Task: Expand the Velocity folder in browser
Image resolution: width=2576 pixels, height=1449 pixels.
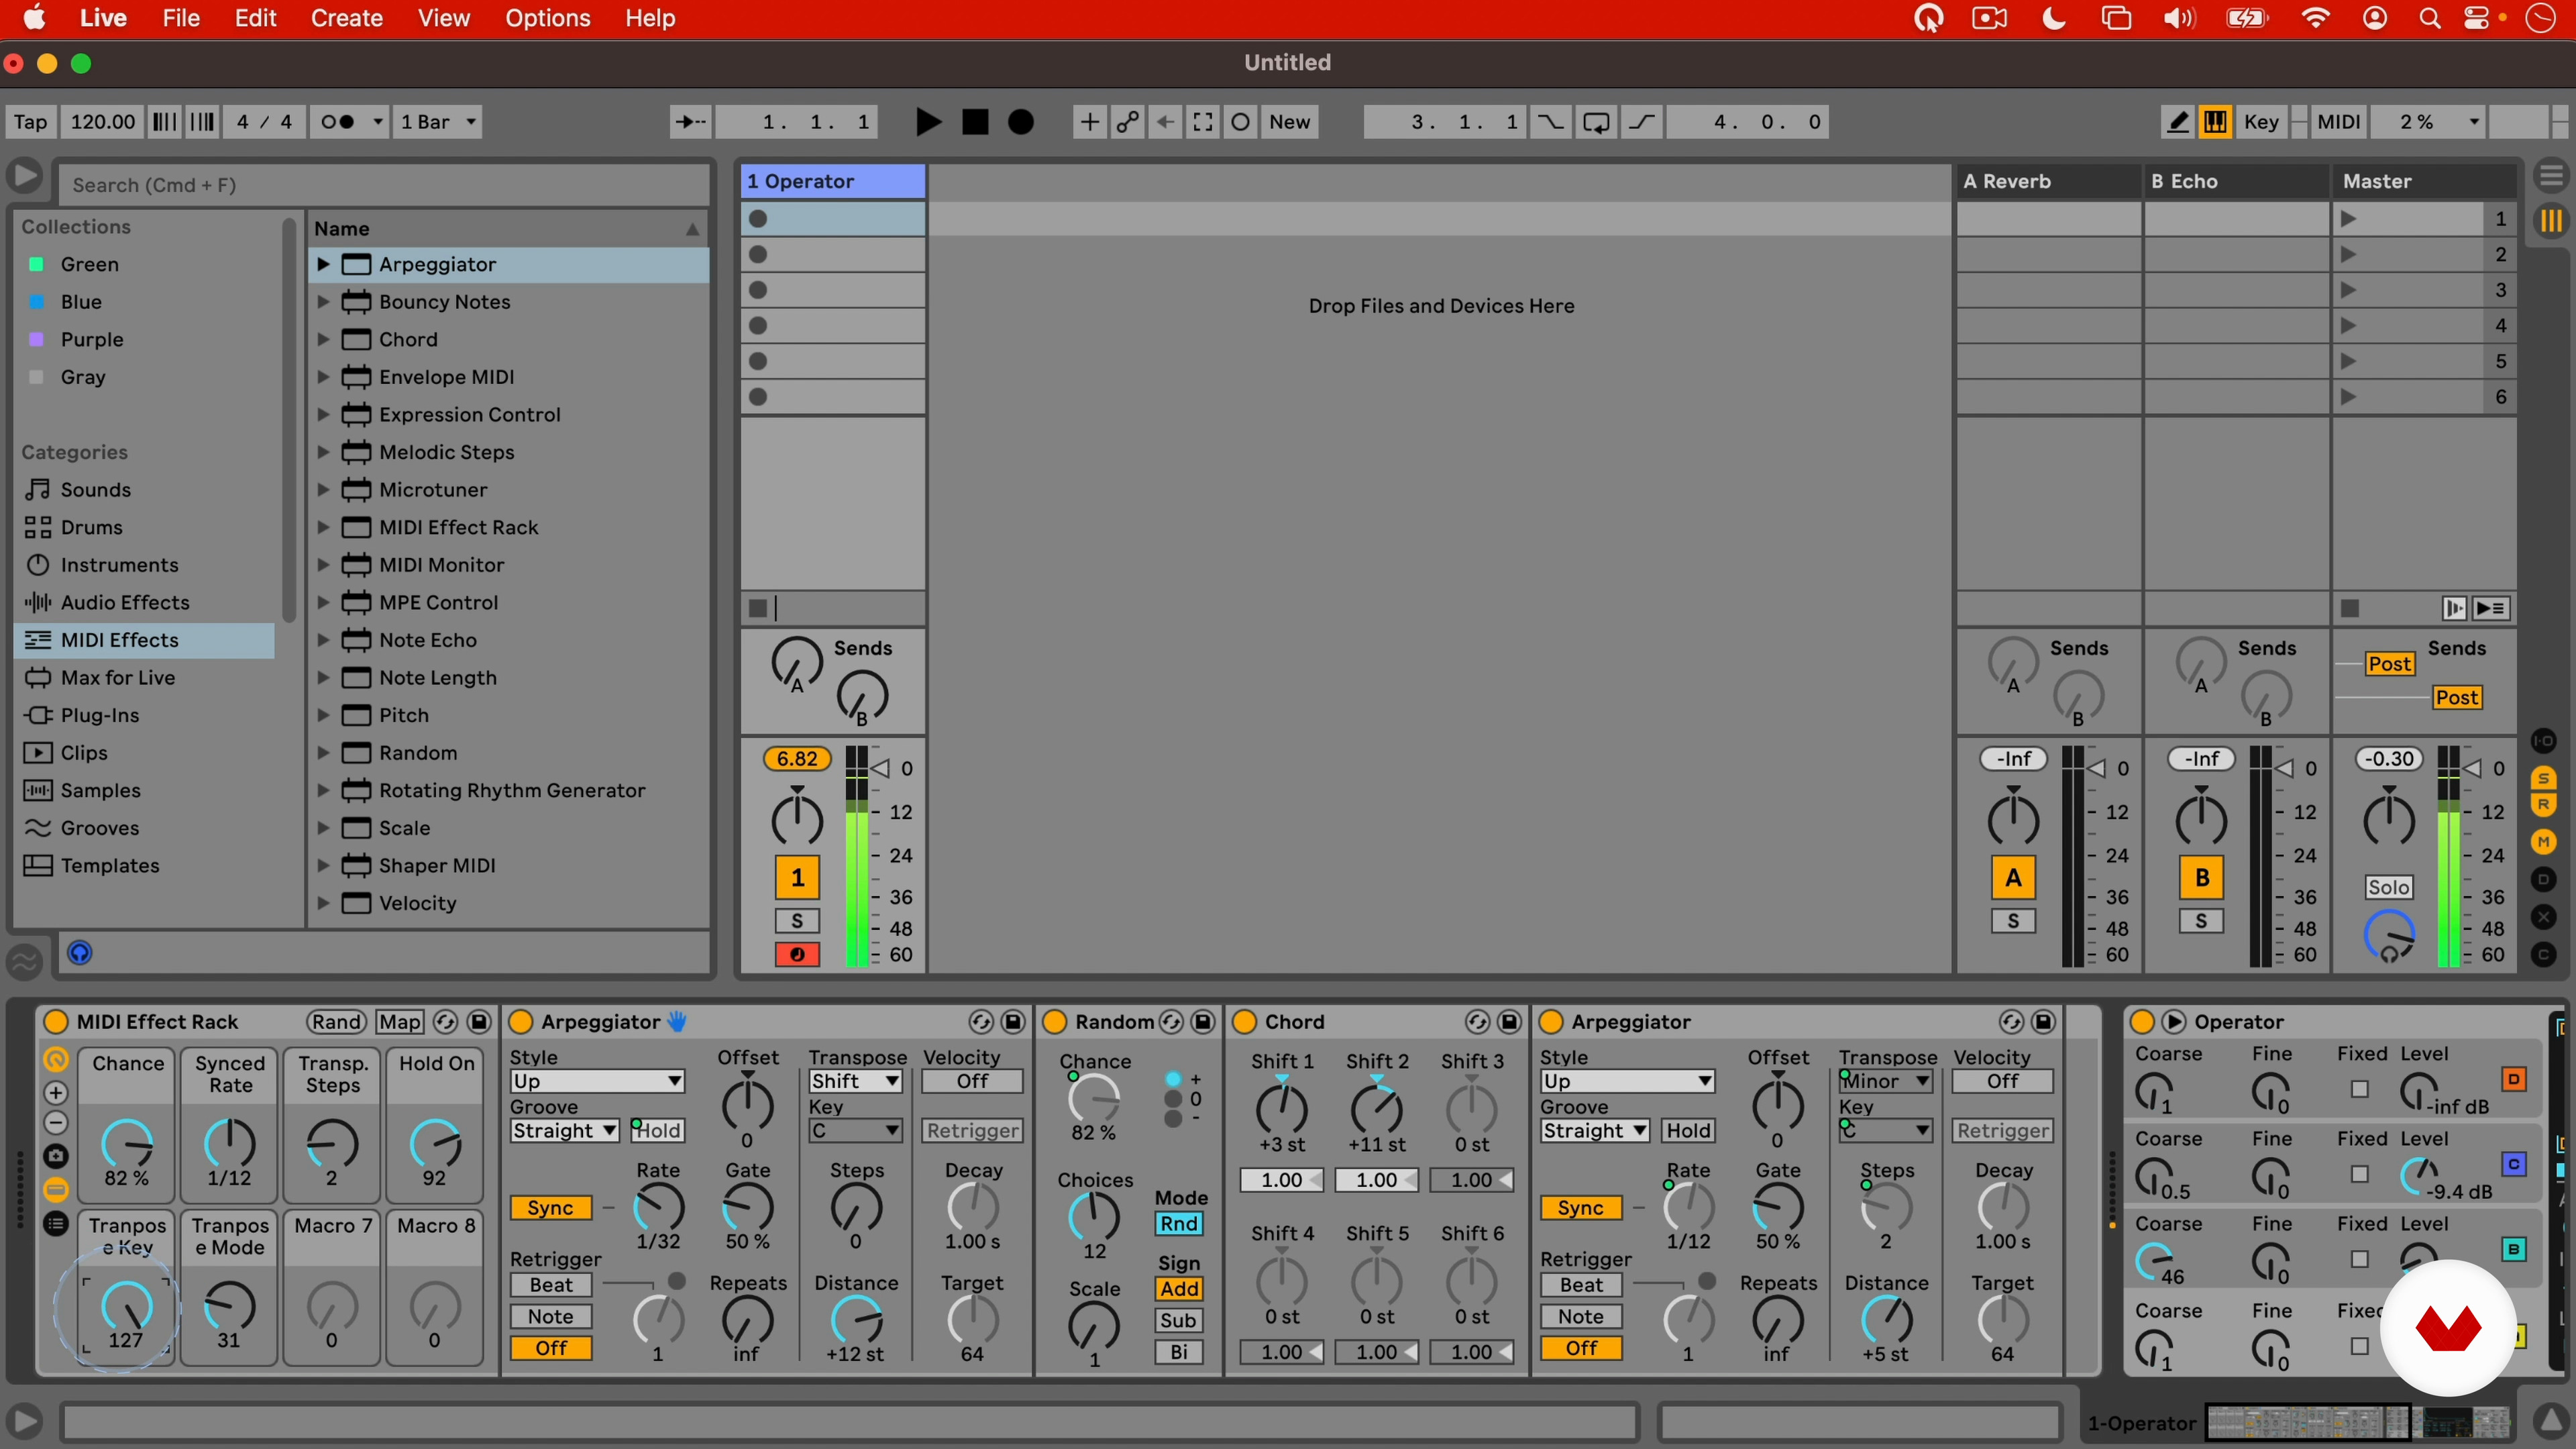Action: (323, 903)
